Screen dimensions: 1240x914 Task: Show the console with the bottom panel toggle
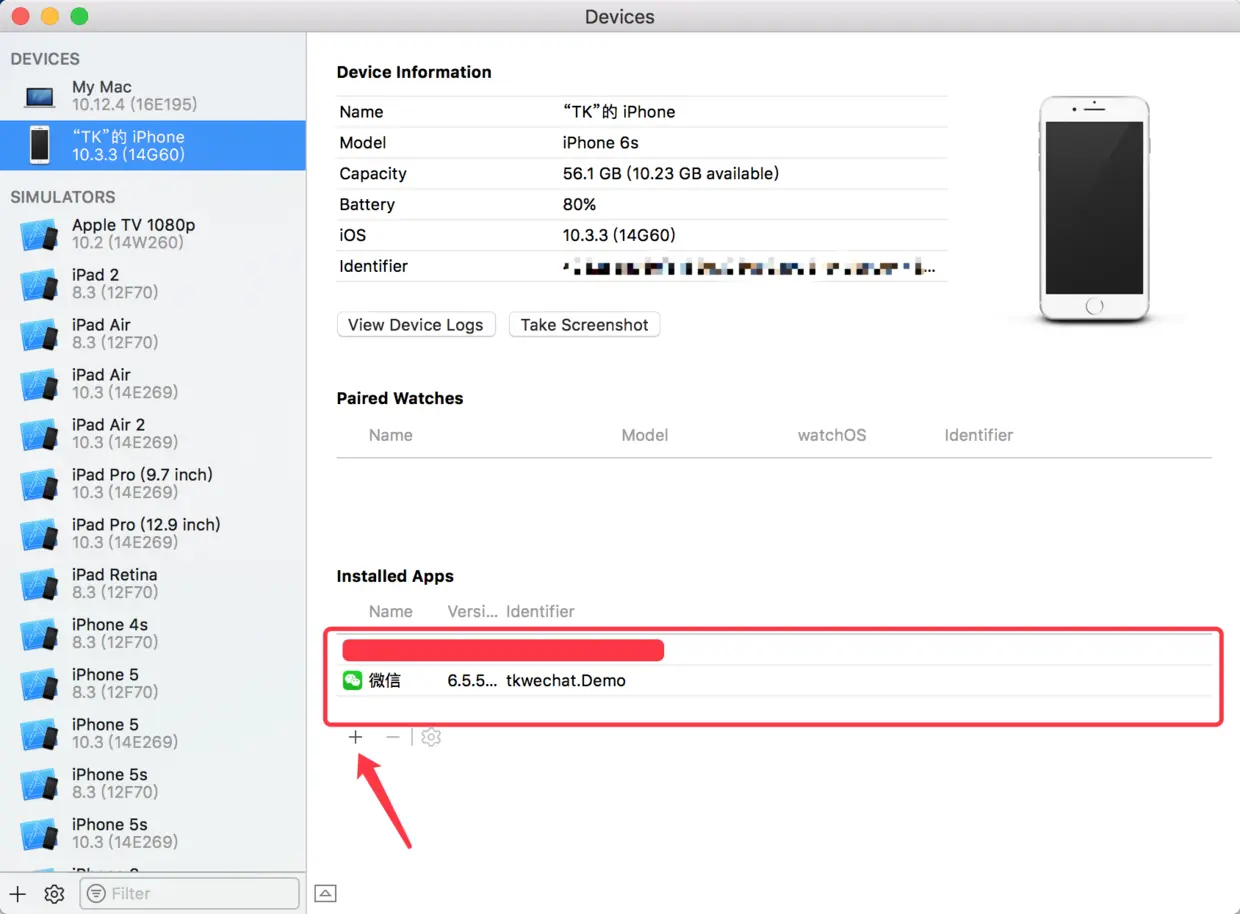(325, 893)
